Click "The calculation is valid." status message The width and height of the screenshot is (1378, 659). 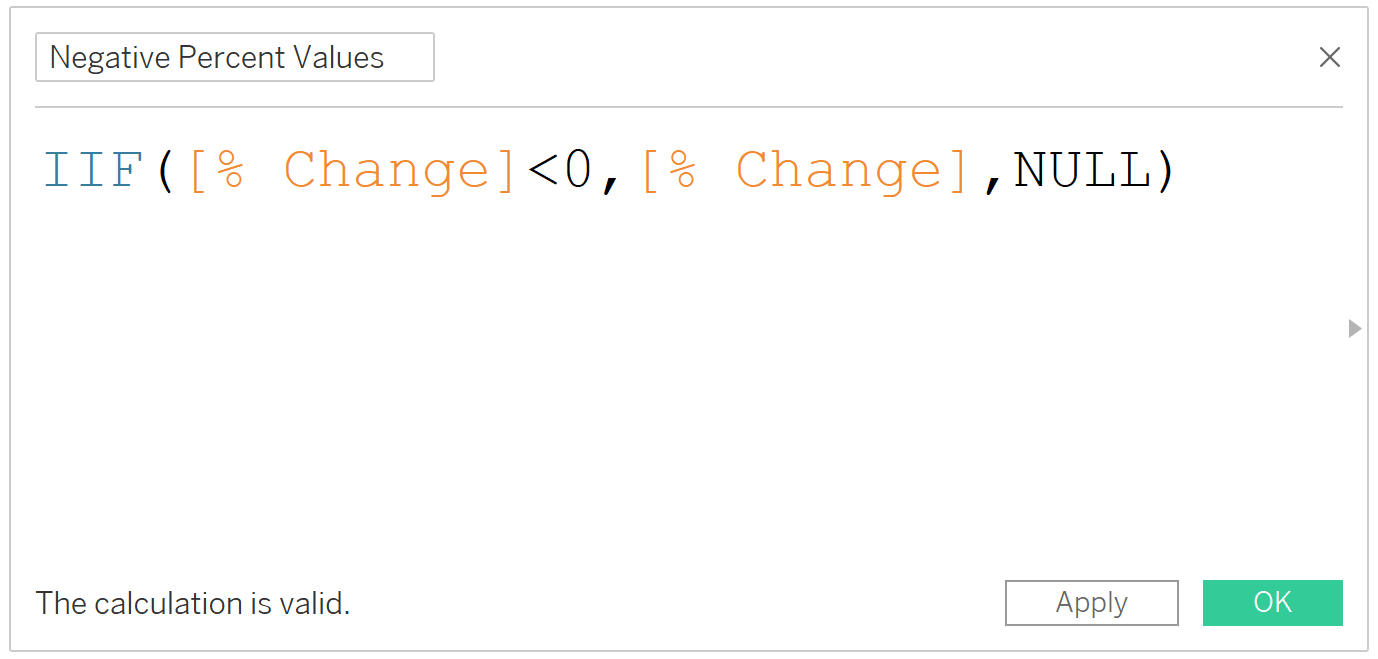pyautogui.click(x=193, y=603)
